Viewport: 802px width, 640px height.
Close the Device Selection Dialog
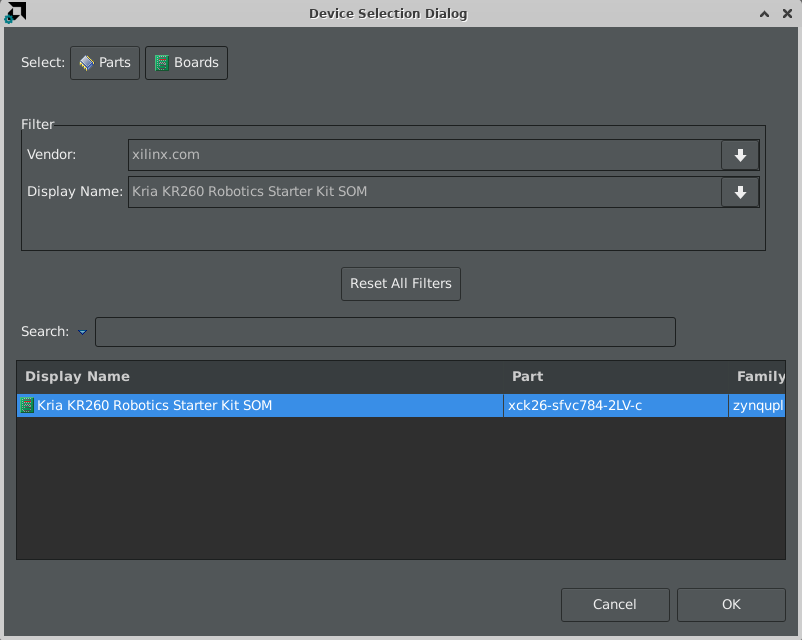[x=788, y=14]
